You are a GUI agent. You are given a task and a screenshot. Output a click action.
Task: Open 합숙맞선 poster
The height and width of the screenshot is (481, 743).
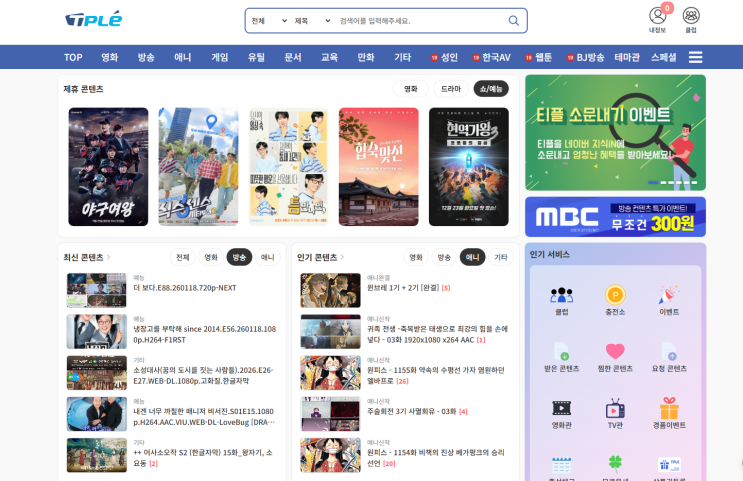(379, 167)
